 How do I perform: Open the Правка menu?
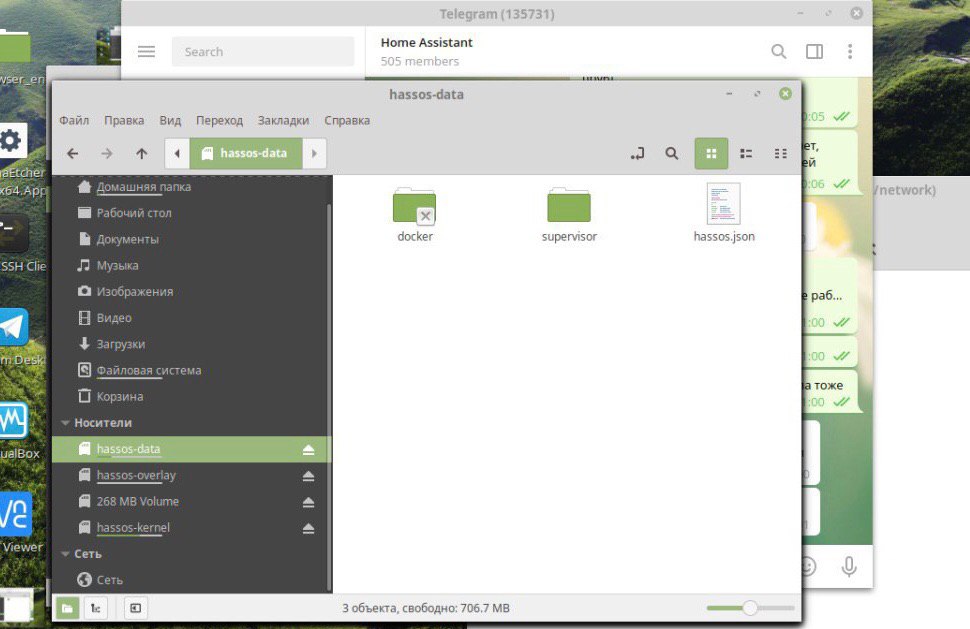pos(124,121)
